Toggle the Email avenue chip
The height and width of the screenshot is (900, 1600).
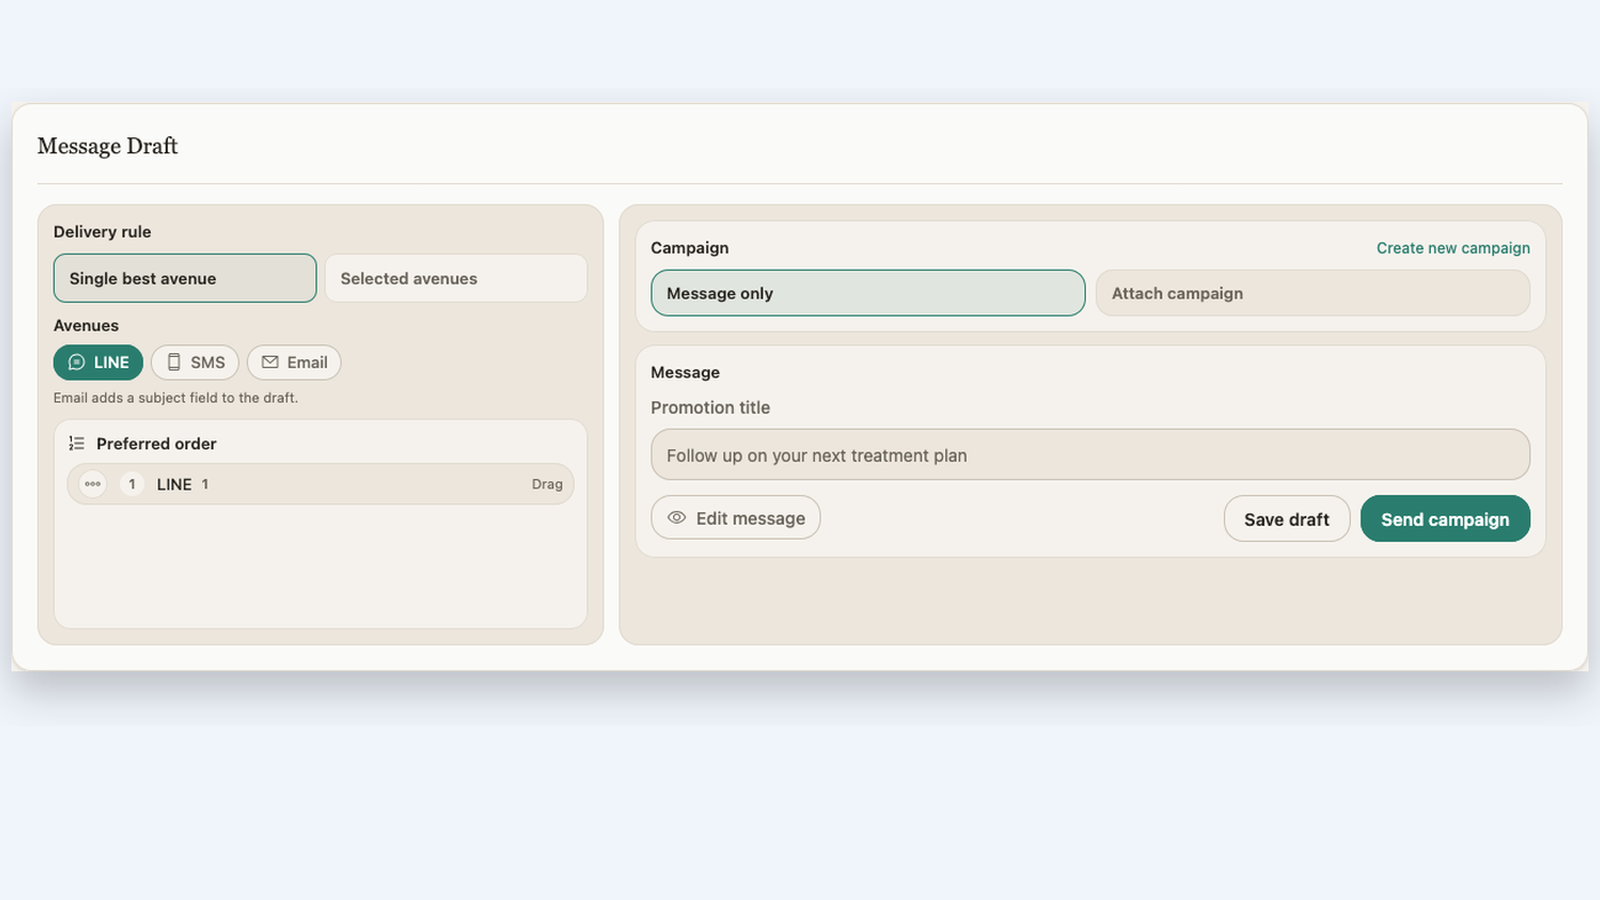click(294, 362)
